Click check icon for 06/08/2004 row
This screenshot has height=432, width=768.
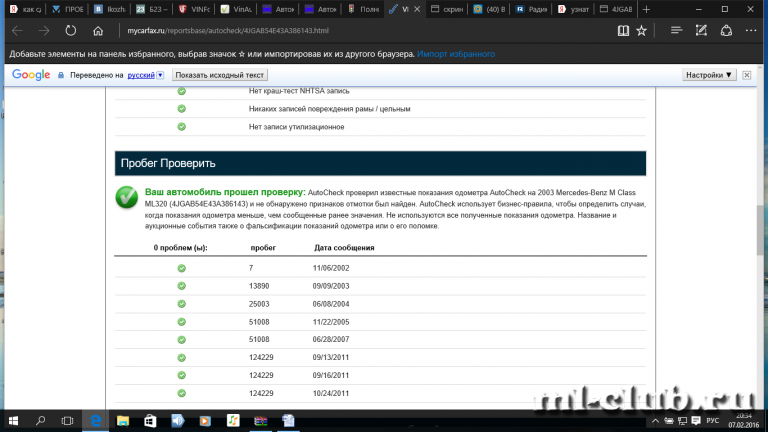pyautogui.click(x=182, y=304)
